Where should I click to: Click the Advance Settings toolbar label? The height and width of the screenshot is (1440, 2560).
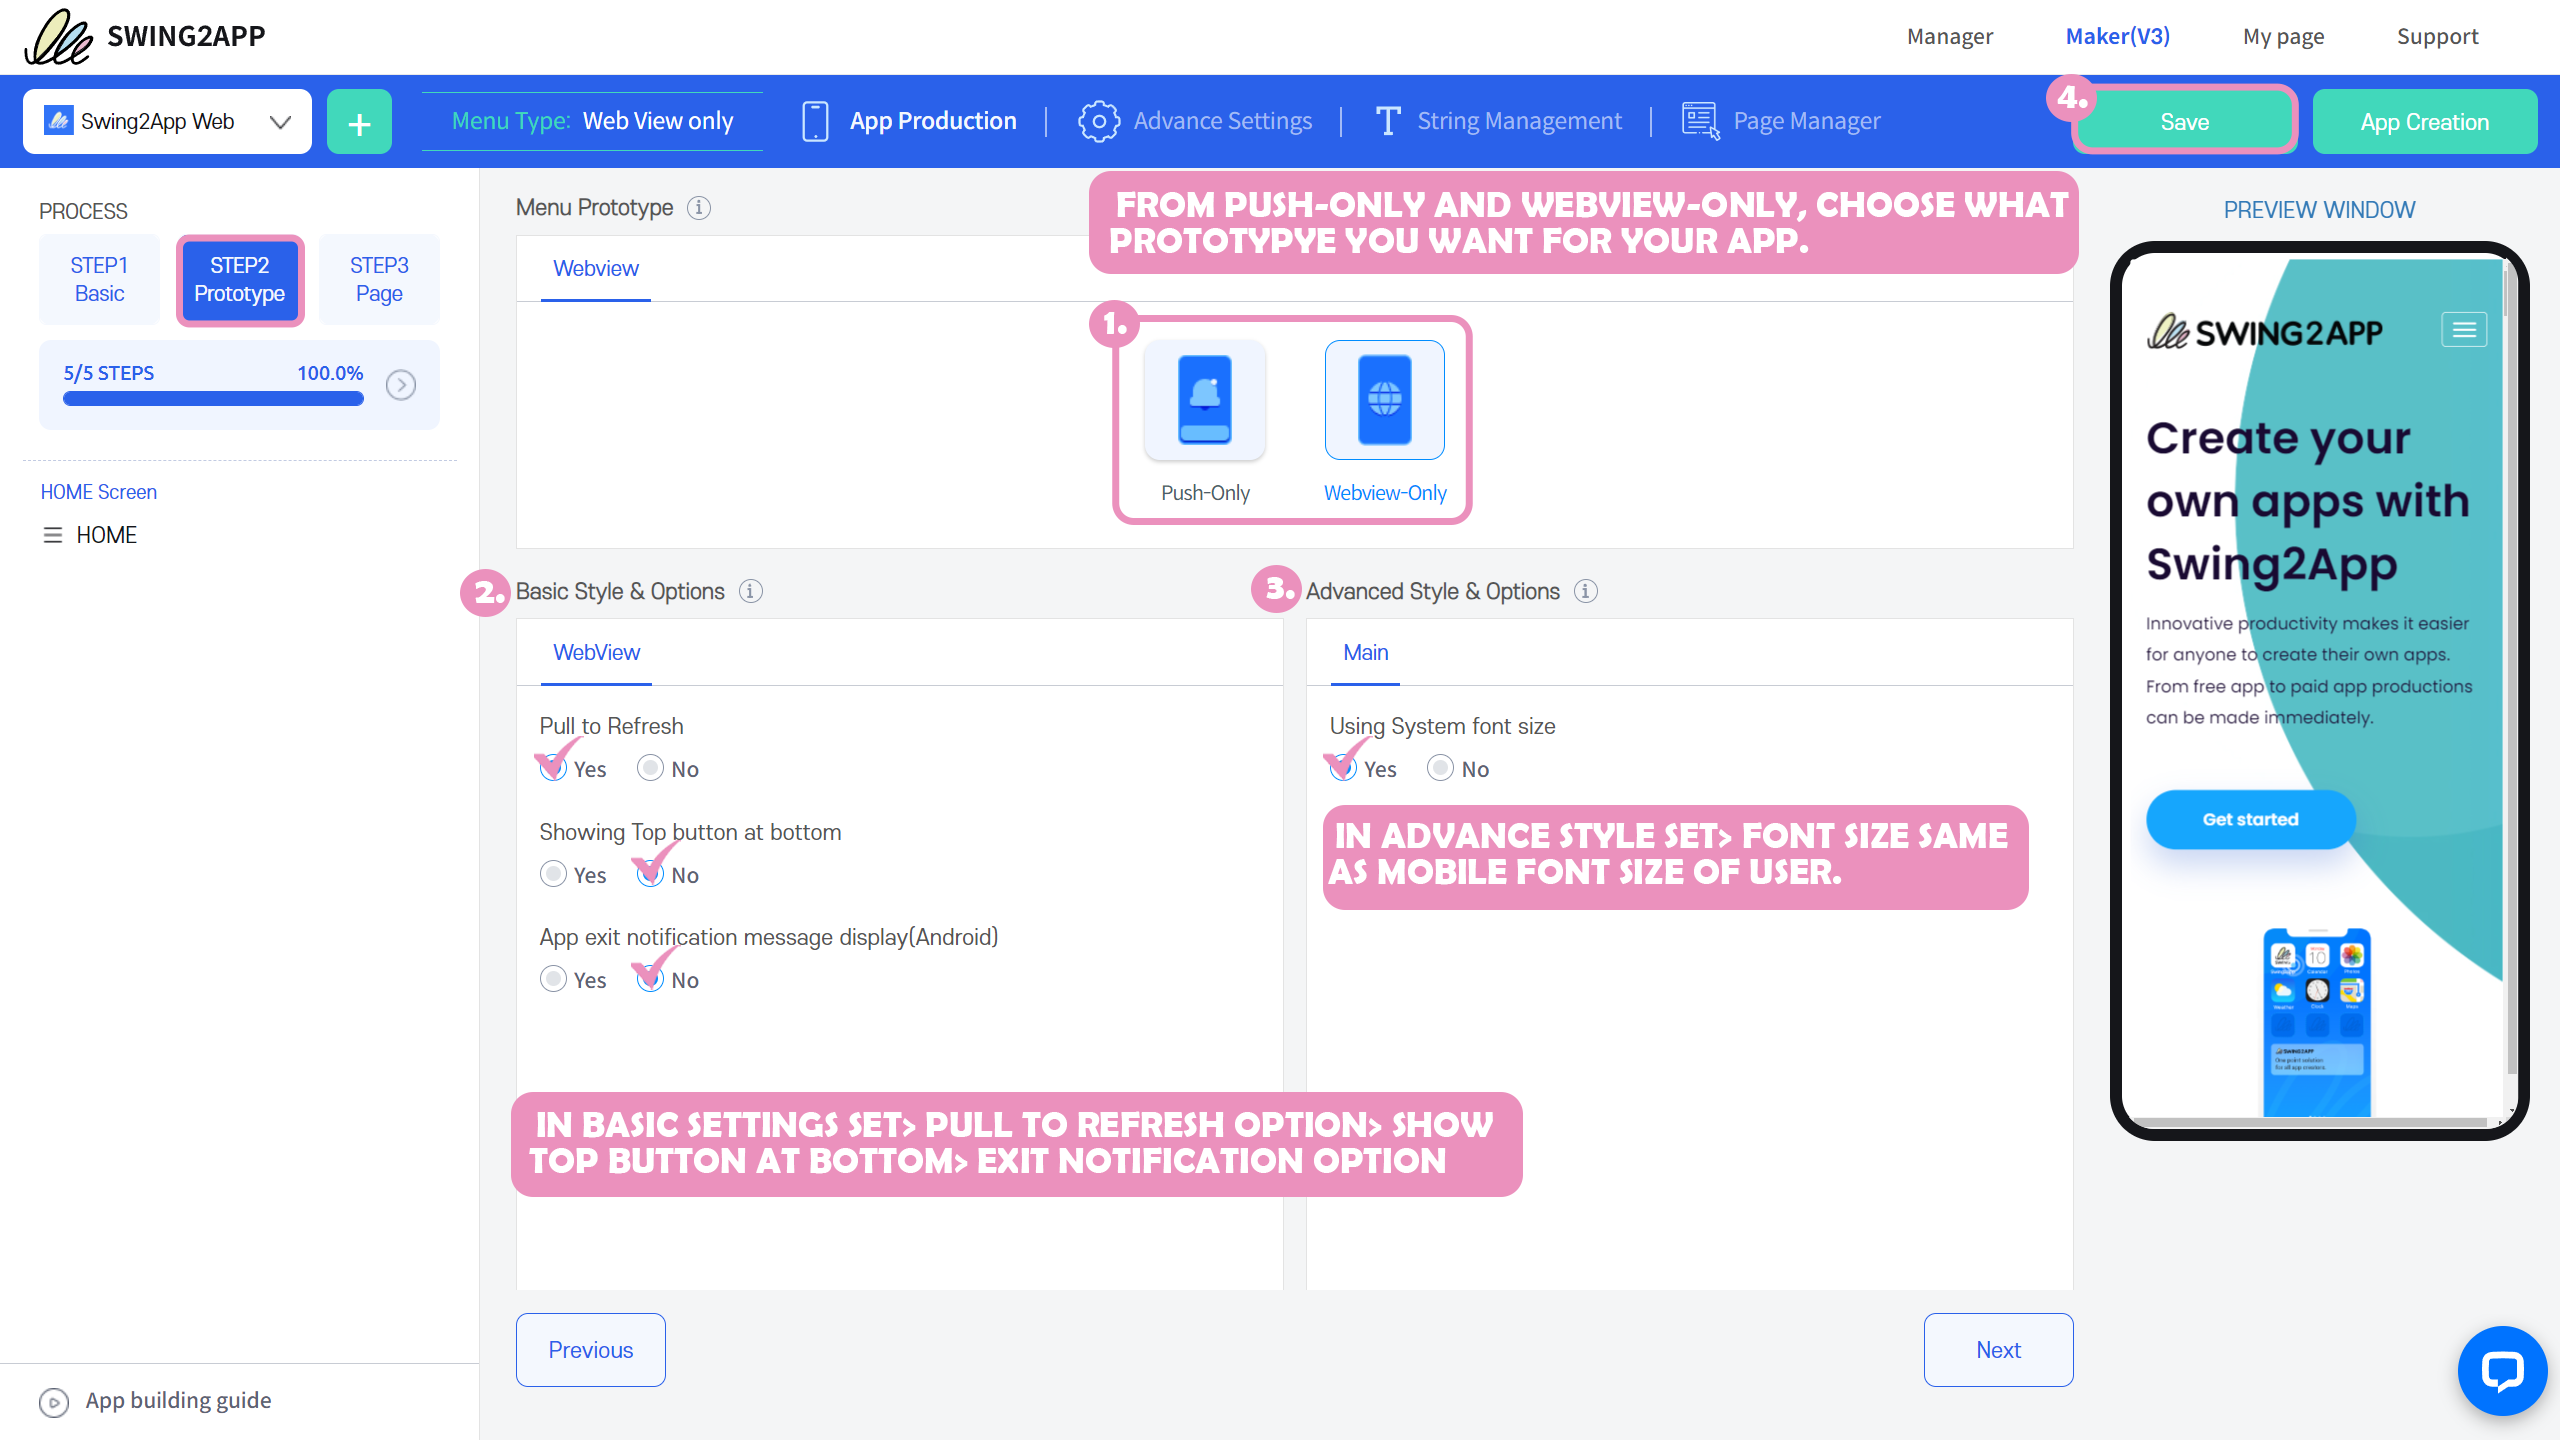(x=1223, y=121)
